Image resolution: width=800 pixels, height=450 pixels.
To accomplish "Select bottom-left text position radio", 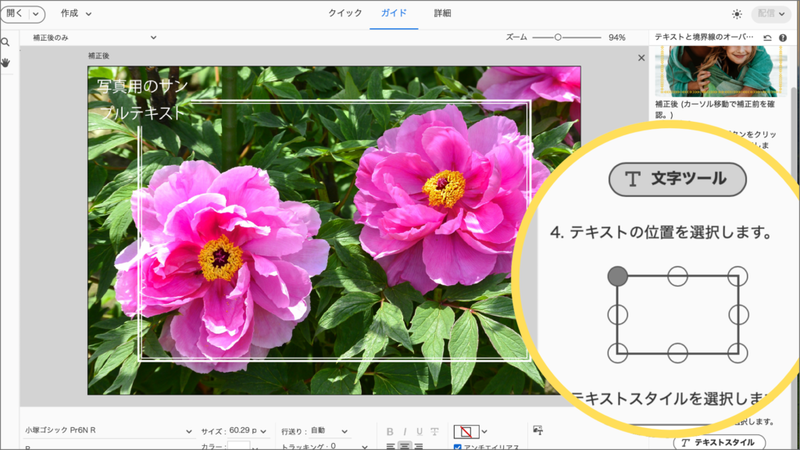I will coord(617,353).
